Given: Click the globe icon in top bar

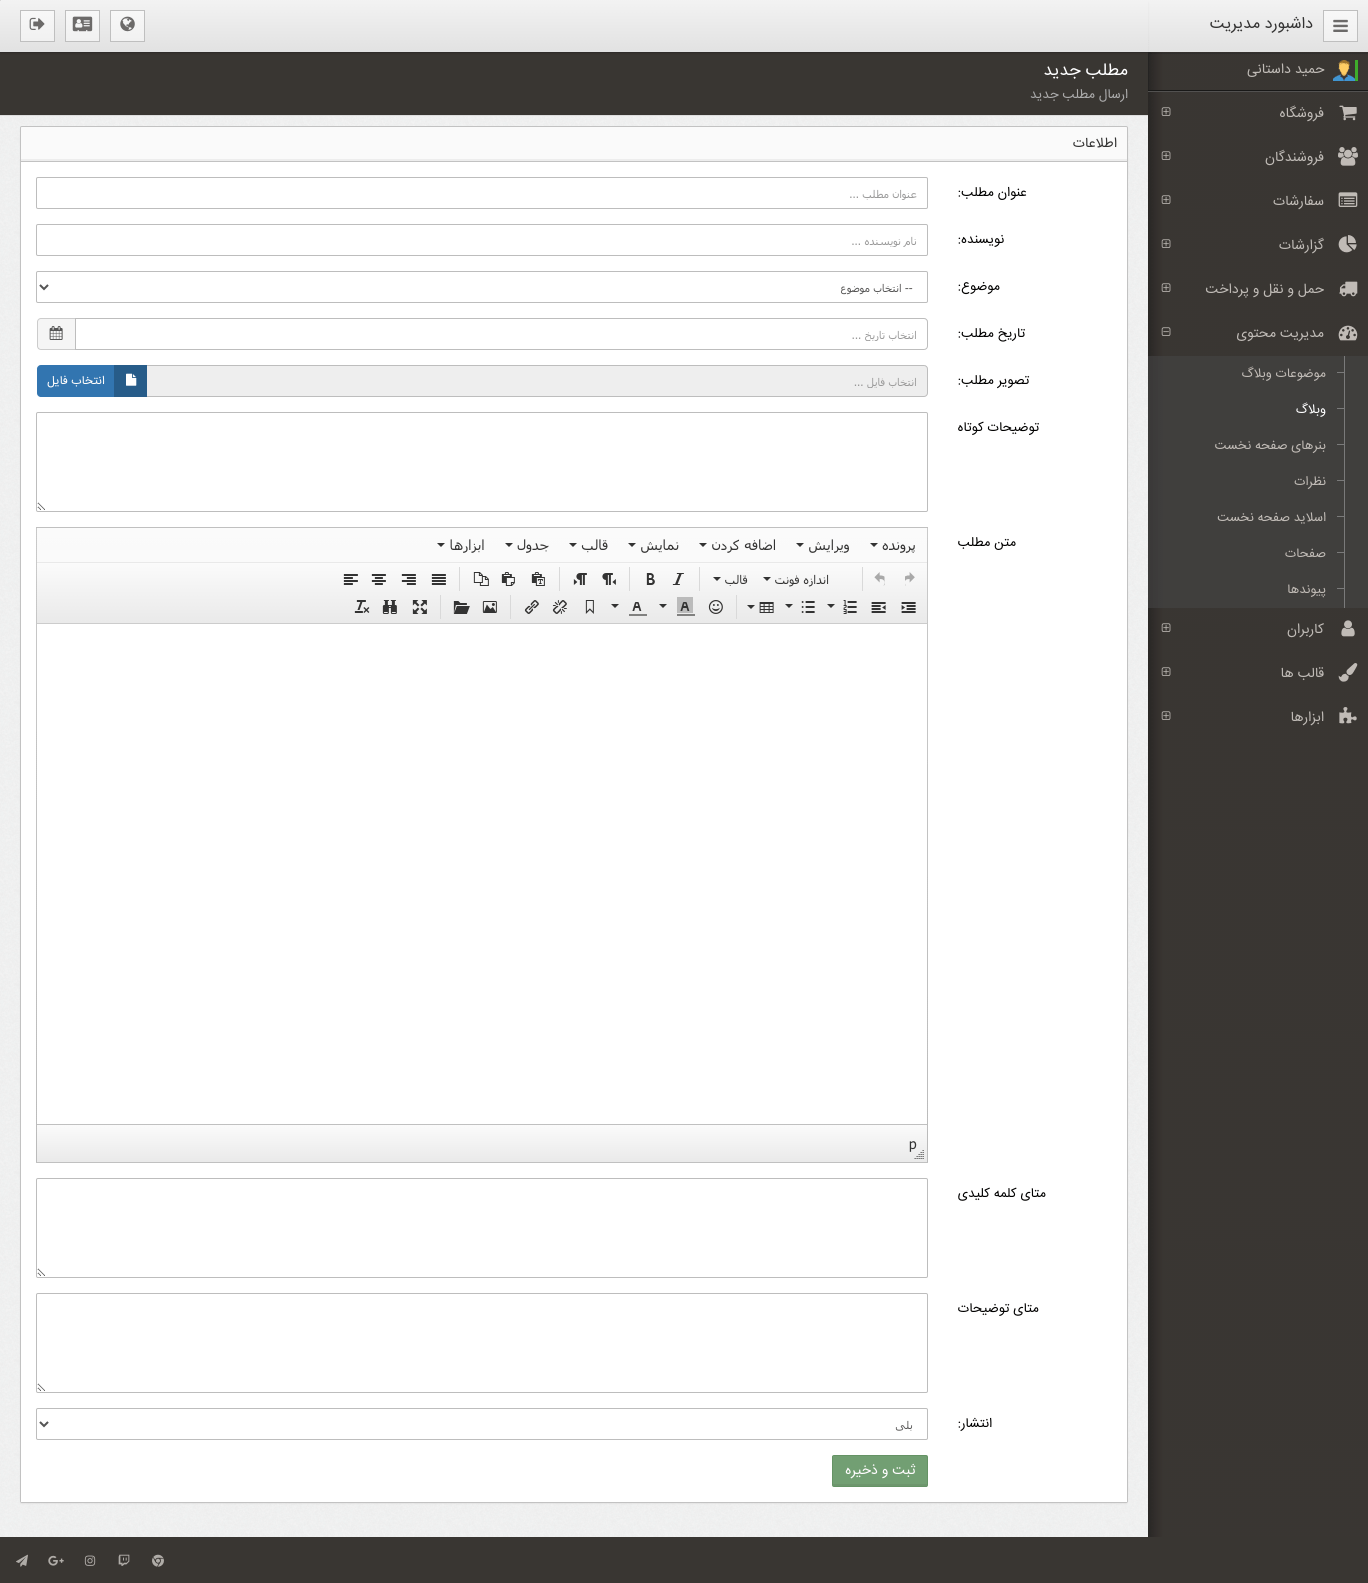Looking at the screenshot, I should click(127, 25).
